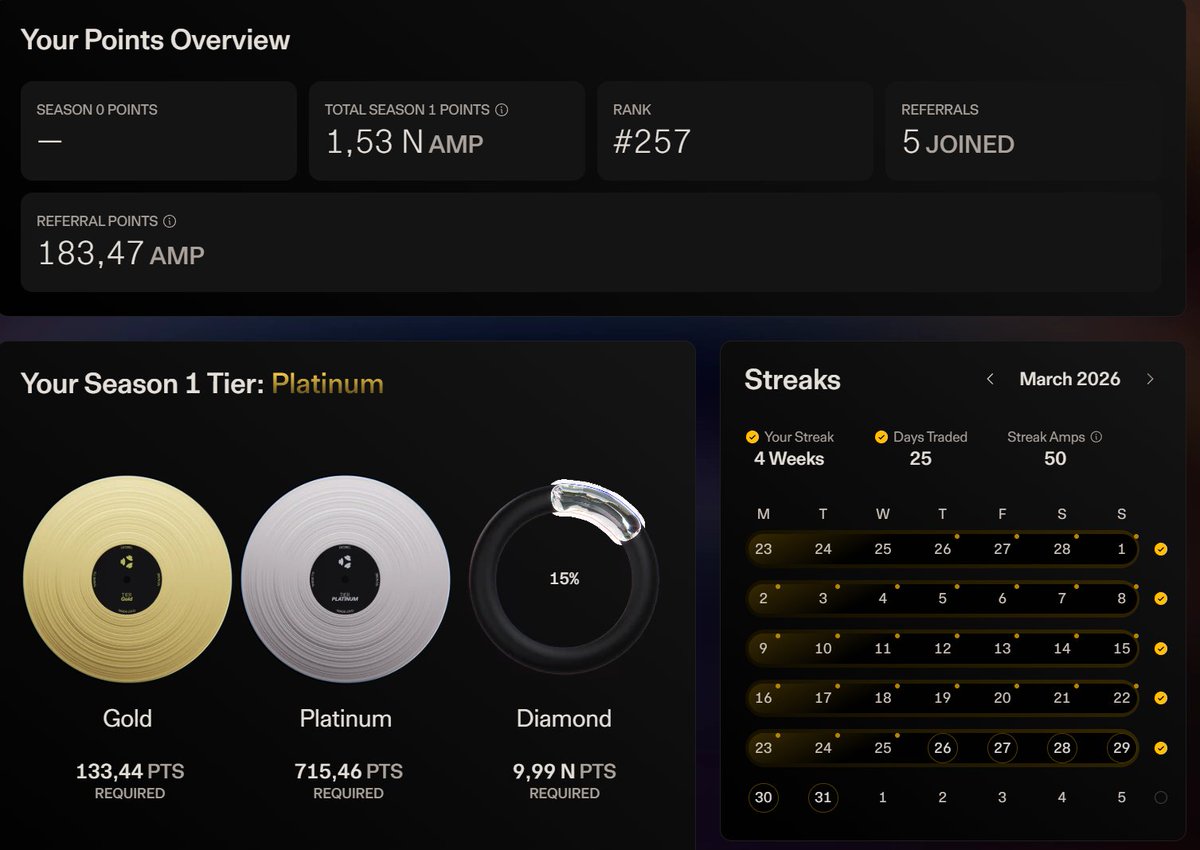The height and width of the screenshot is (850, 1200).
Task: Click the March 2026 month label
Action: (x=1070, y=379)
